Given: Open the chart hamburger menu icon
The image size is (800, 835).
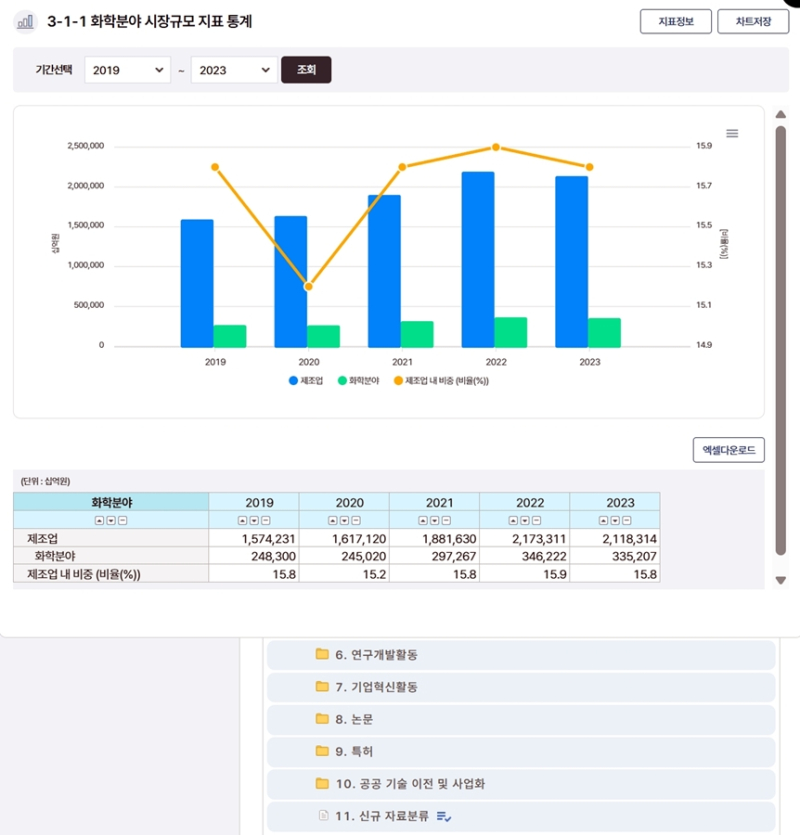Looking at the screenshot, I should [x=731, y=134].
